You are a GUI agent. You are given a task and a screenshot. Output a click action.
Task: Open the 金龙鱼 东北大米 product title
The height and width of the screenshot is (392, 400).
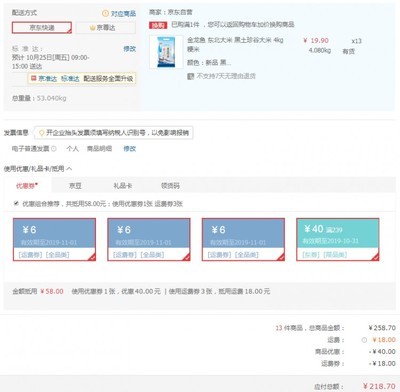click(x=235, y=44)
